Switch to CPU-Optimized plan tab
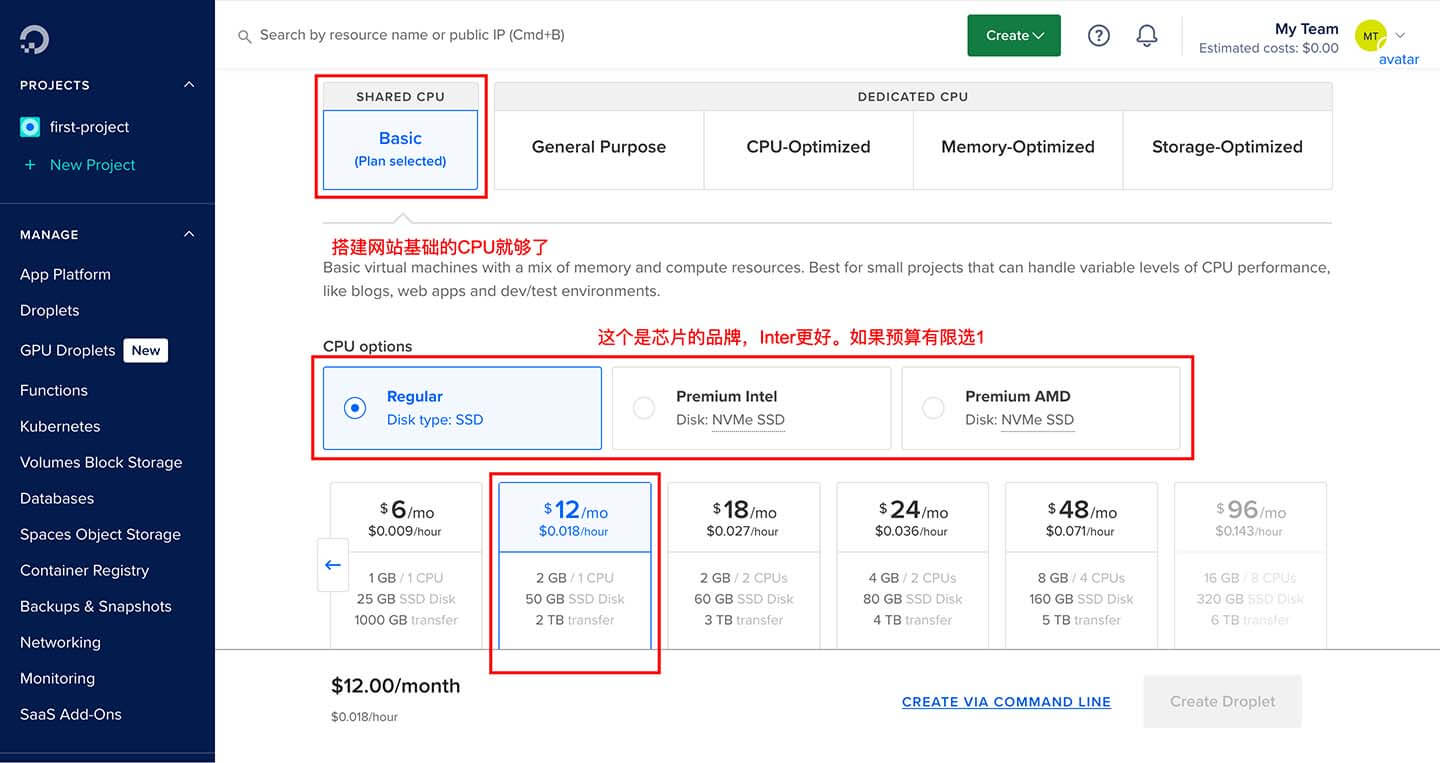Screen dimensions: 1440x763 (808, 149)
